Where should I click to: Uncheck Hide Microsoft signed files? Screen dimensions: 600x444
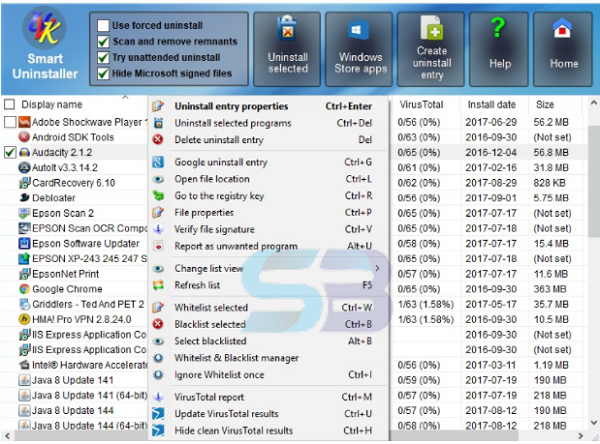pos(103,73)
